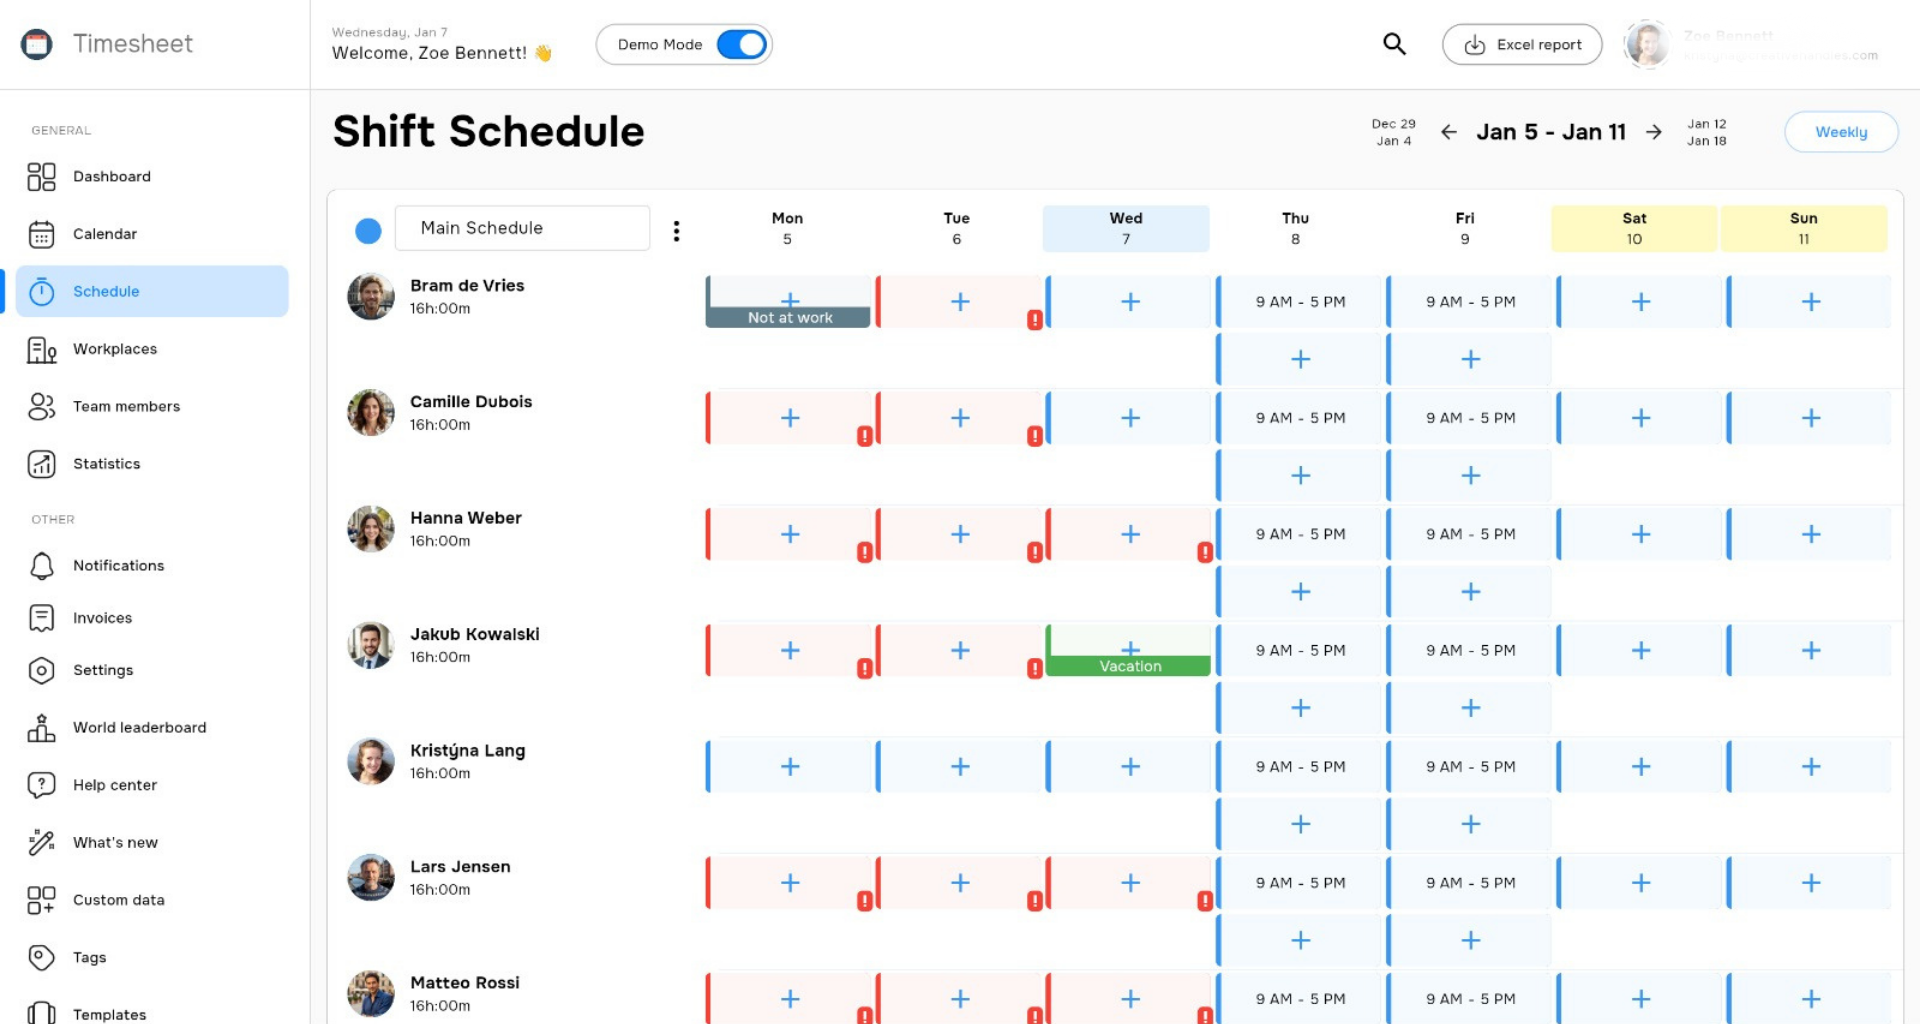Download the Excel report

tap(1522, 45)
